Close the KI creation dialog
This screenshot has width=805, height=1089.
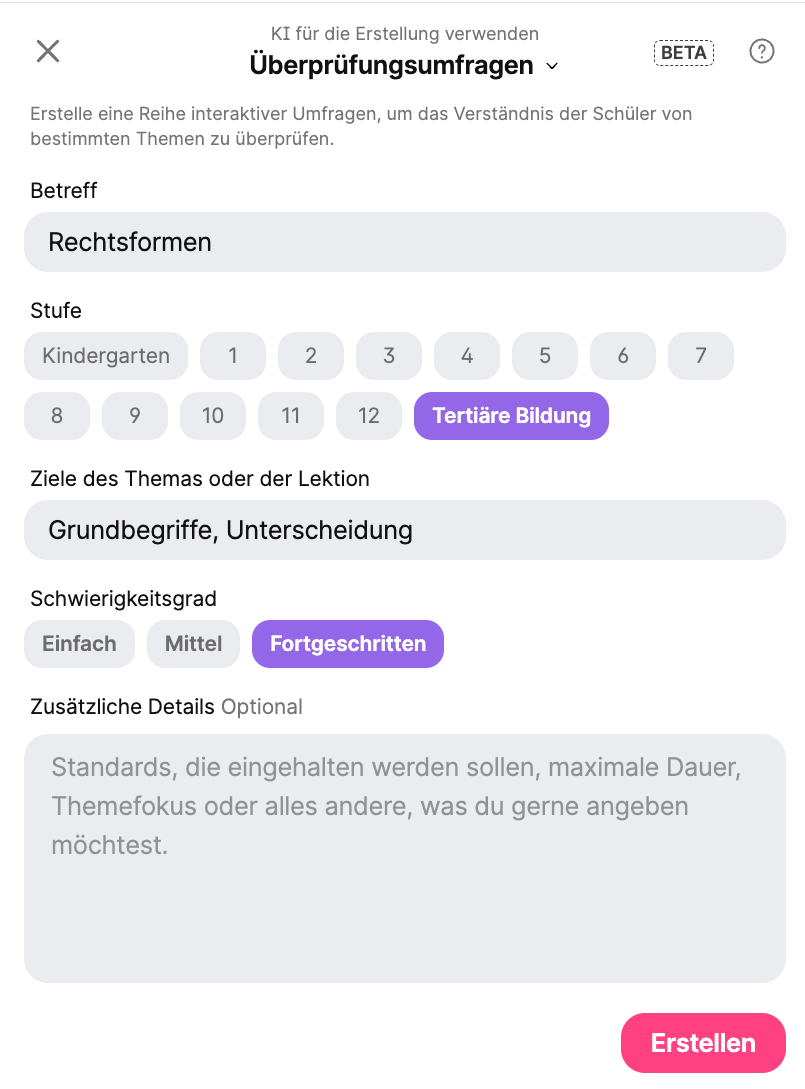pos(48,52)
